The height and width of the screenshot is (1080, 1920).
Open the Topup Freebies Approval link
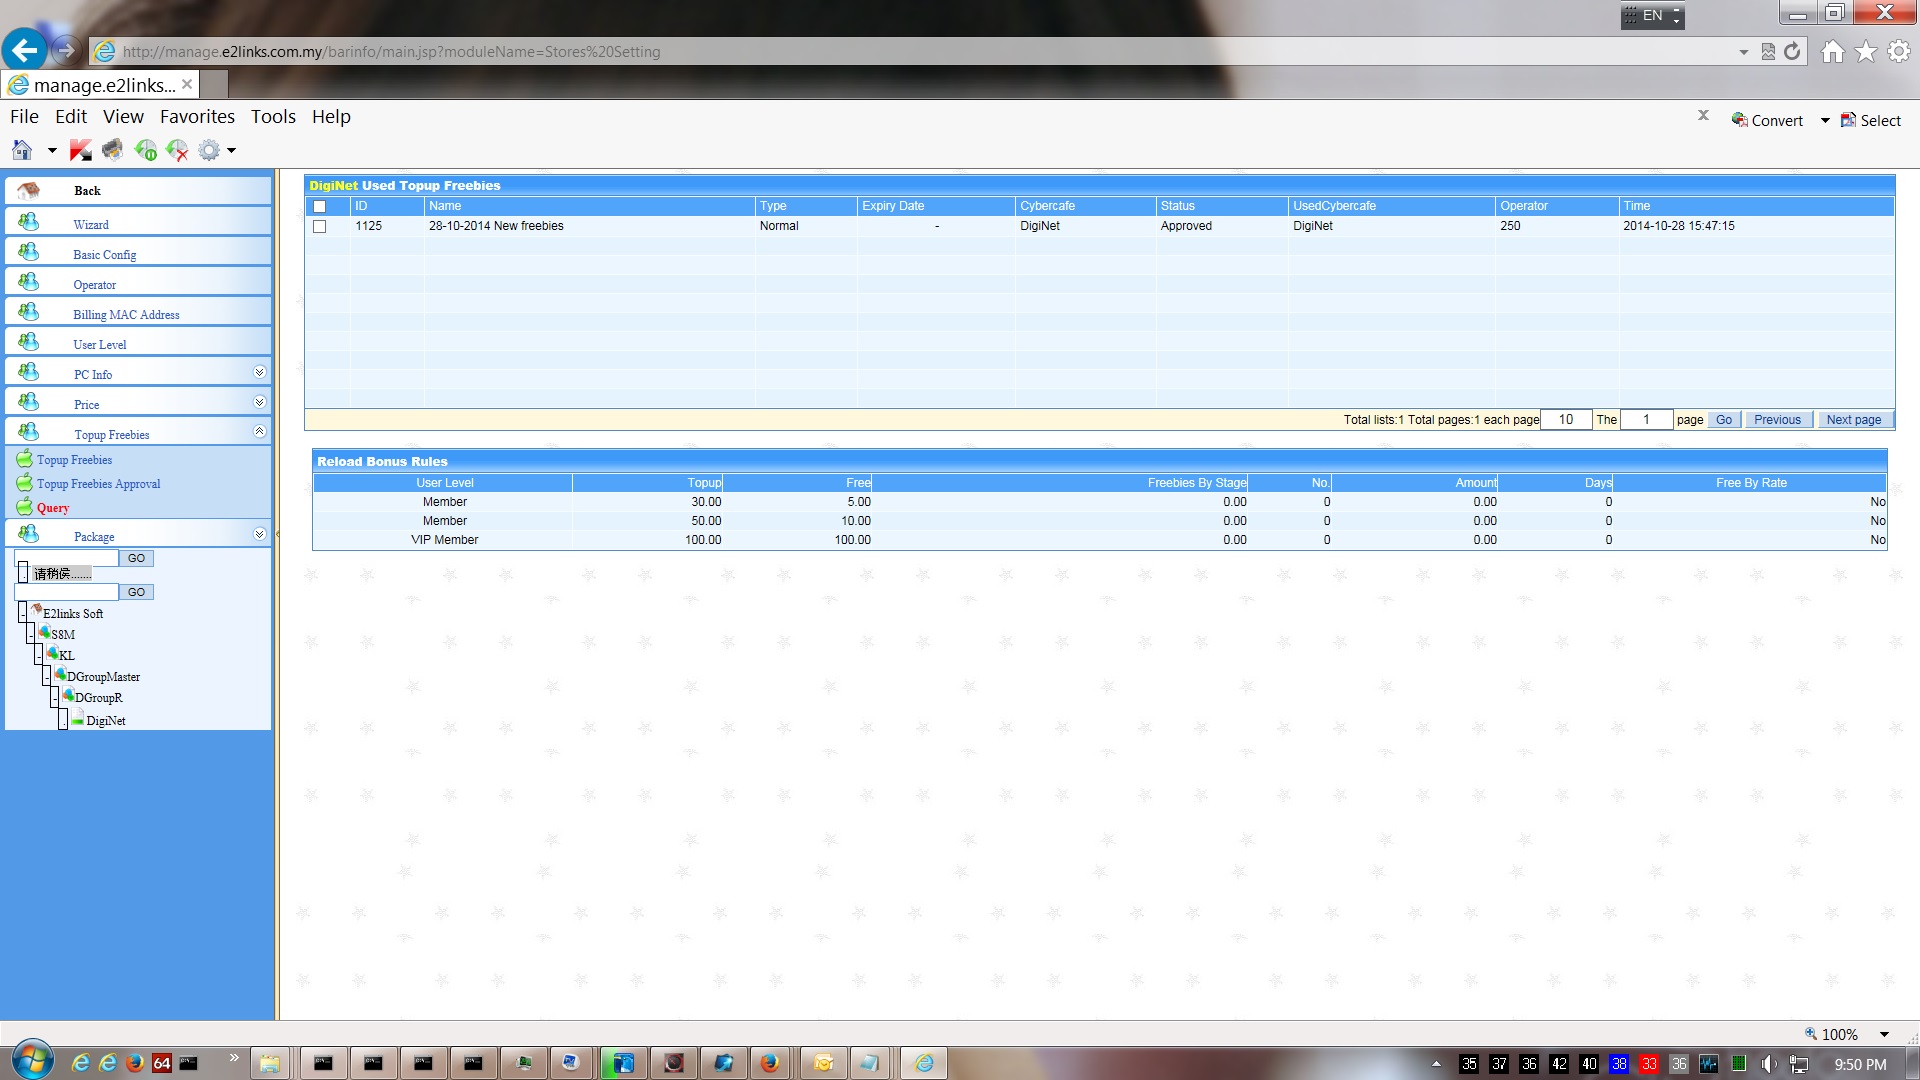tap(98, 484)
